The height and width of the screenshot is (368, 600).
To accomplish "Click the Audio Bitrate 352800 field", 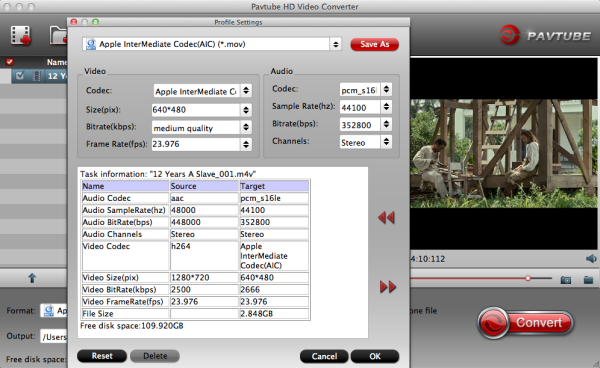I will [x=360, y=125].
